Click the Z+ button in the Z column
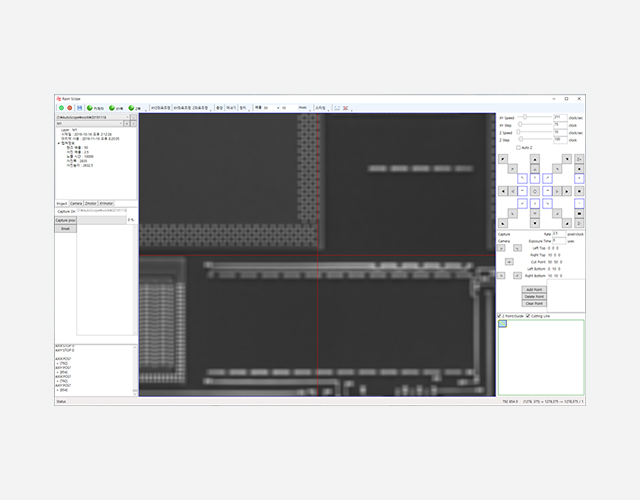The height and width of the screenshot is (500, 640). pyautogui.click(x=579, y=159)
